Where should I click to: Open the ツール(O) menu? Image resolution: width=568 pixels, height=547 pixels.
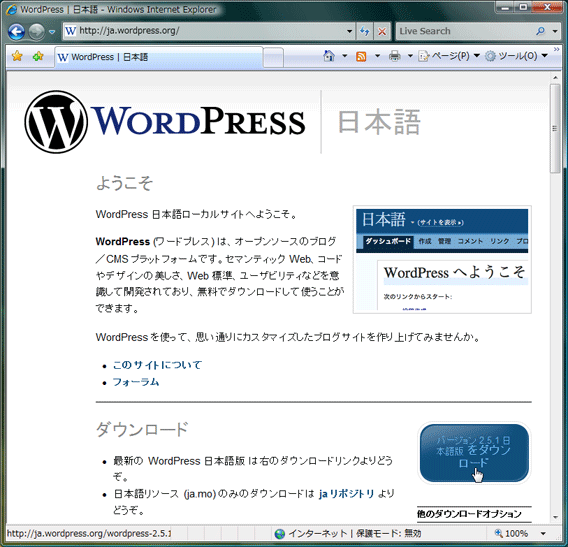[x=516, y=56]
